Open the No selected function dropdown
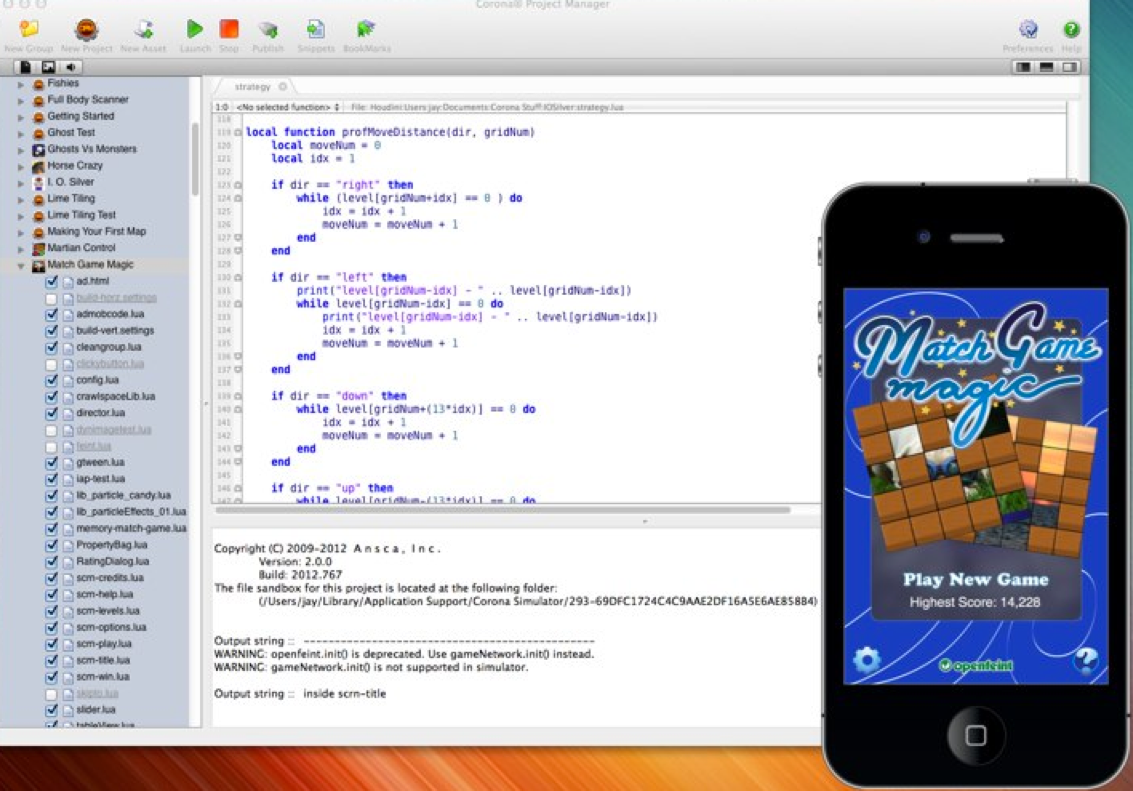Image resolution: width=1133 pixels, height=791 pixels. coord(287,107)
